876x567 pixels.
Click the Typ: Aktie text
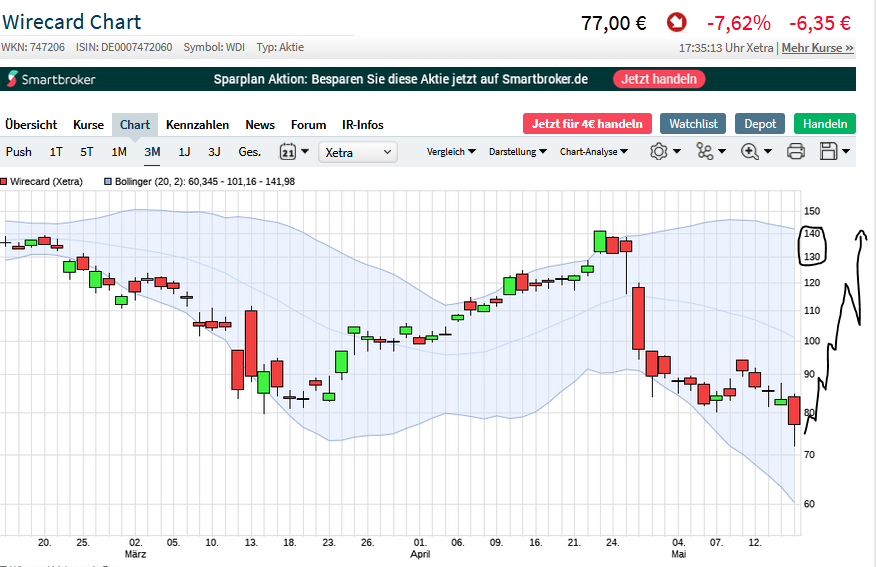[x=280, y=47]
